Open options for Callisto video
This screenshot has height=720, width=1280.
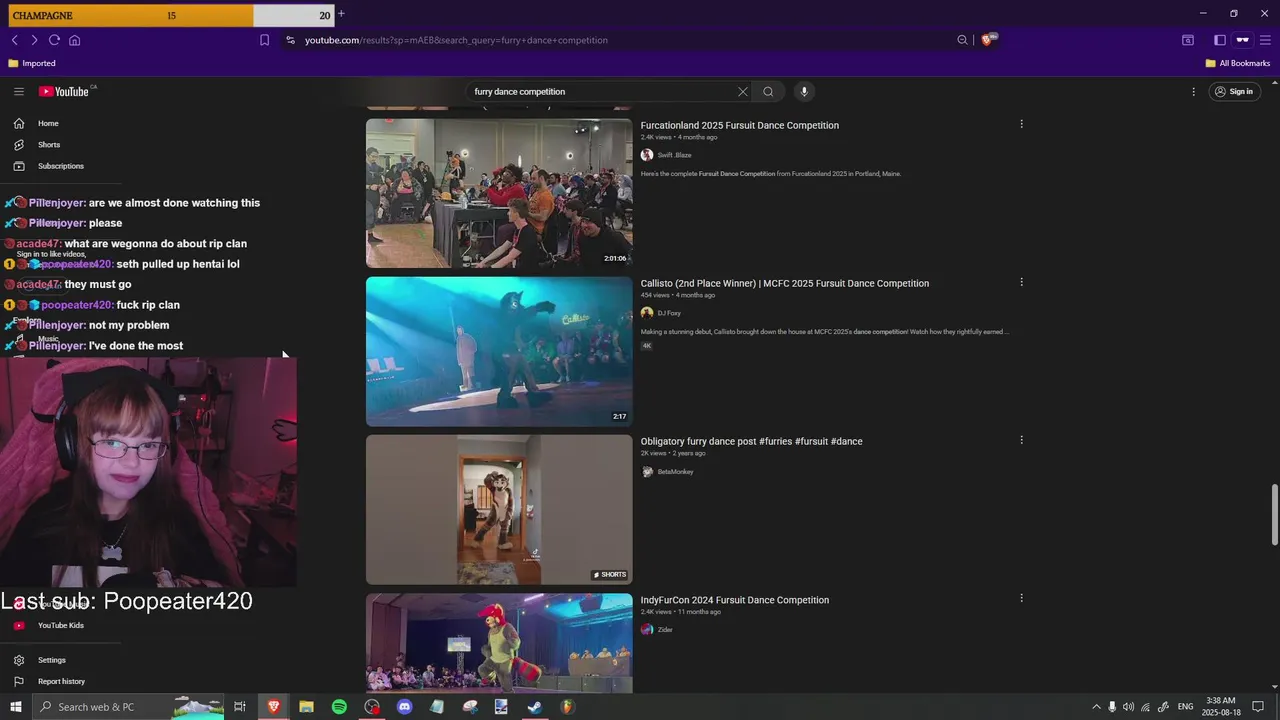coord(1021,282)
